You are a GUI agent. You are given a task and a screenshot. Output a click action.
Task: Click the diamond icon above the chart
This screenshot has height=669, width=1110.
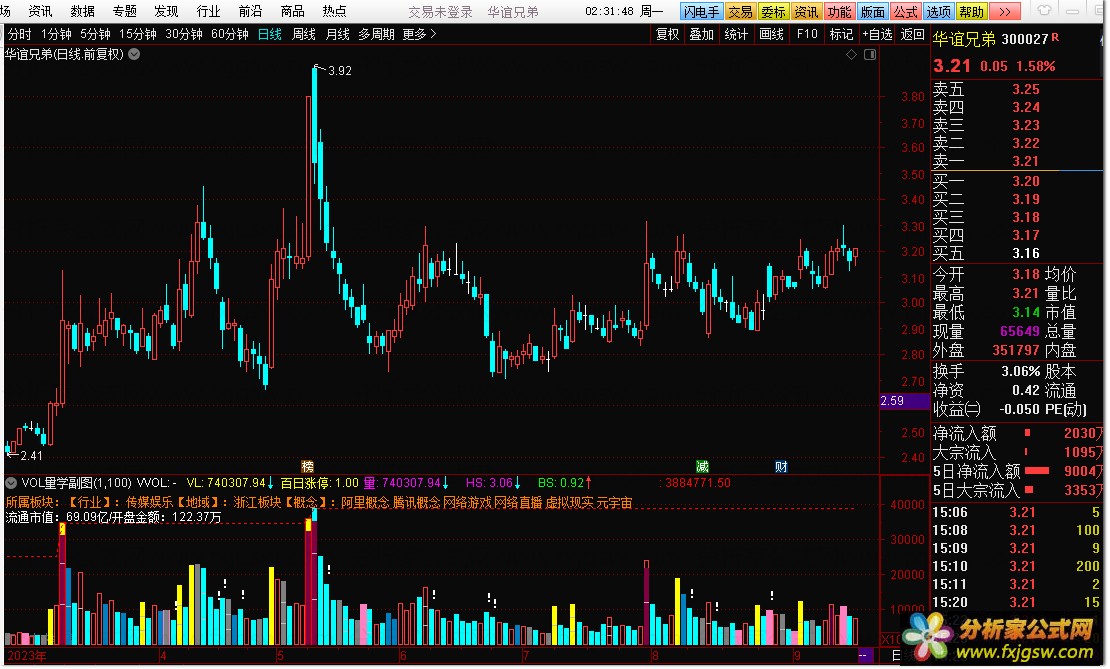[x=852, y=55]
